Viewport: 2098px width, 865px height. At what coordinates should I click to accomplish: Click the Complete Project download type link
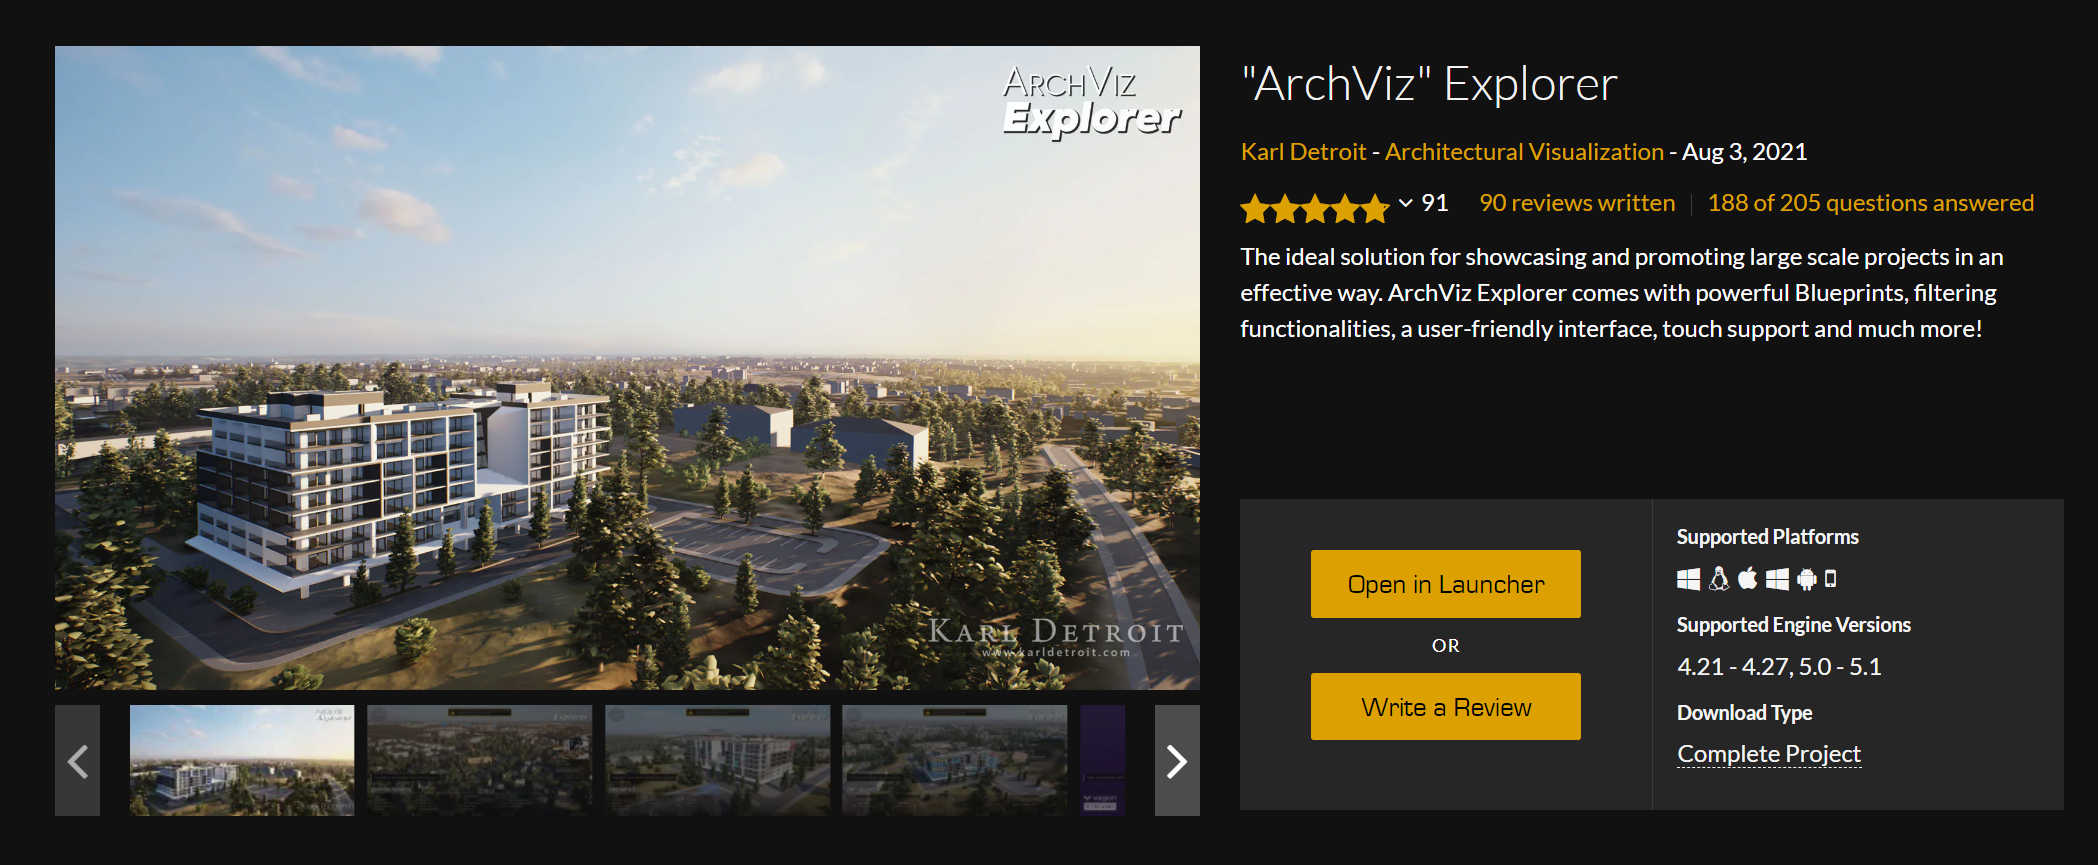pos(1769,754)
